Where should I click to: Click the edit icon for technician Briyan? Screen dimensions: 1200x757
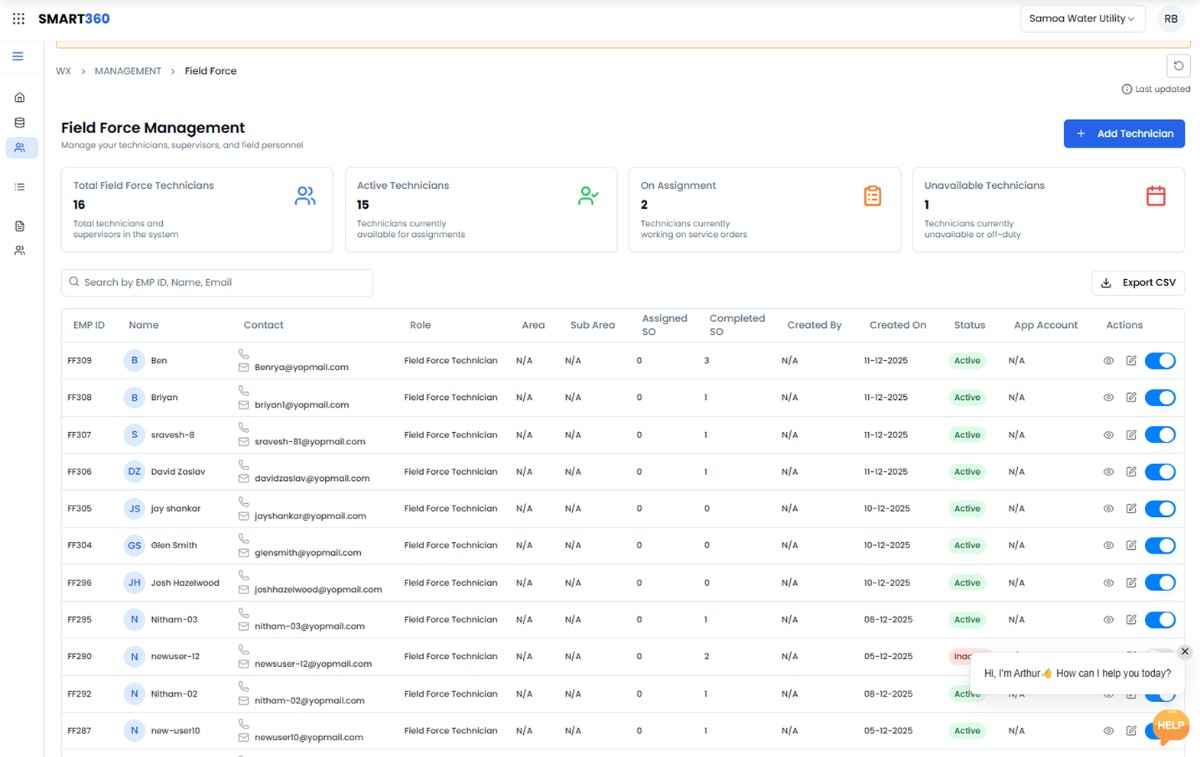(x=1133, y=397)
